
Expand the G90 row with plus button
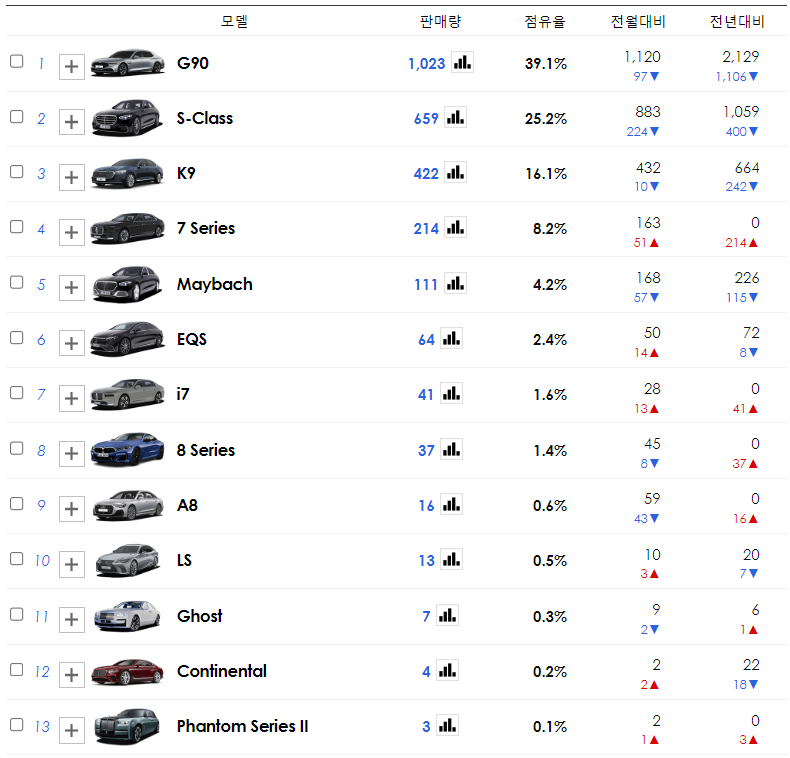tap(72, 67)
